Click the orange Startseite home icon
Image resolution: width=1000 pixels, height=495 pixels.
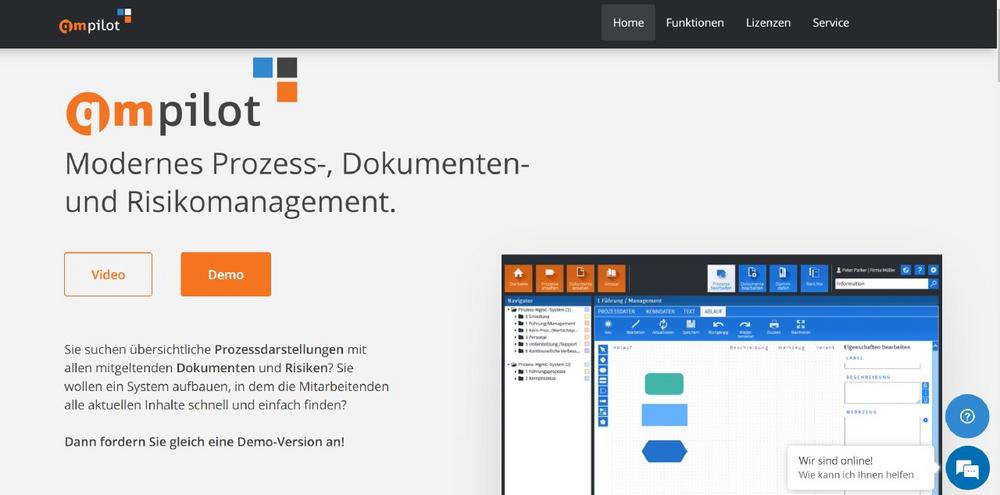click(518, 276)
